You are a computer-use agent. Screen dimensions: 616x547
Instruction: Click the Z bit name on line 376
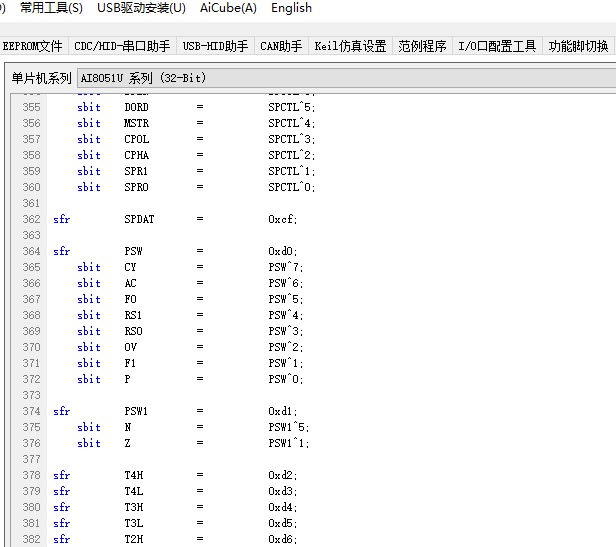[127, 443]
